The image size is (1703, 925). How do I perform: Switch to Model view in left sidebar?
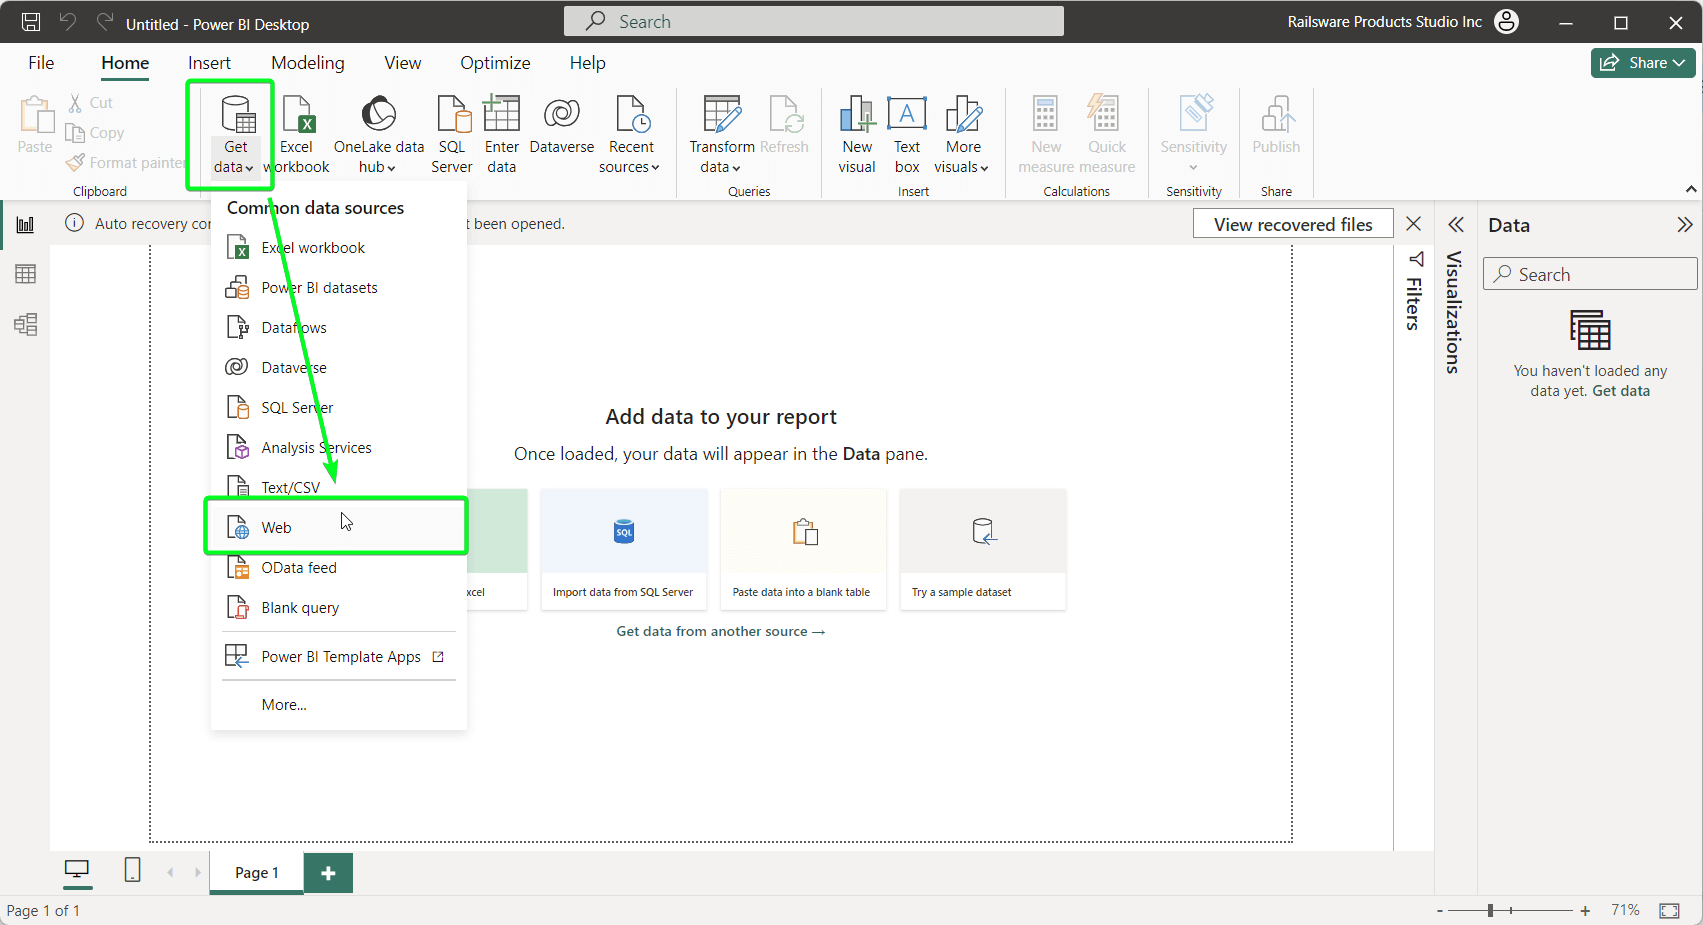pyautogui.click(x=26, y=324)
